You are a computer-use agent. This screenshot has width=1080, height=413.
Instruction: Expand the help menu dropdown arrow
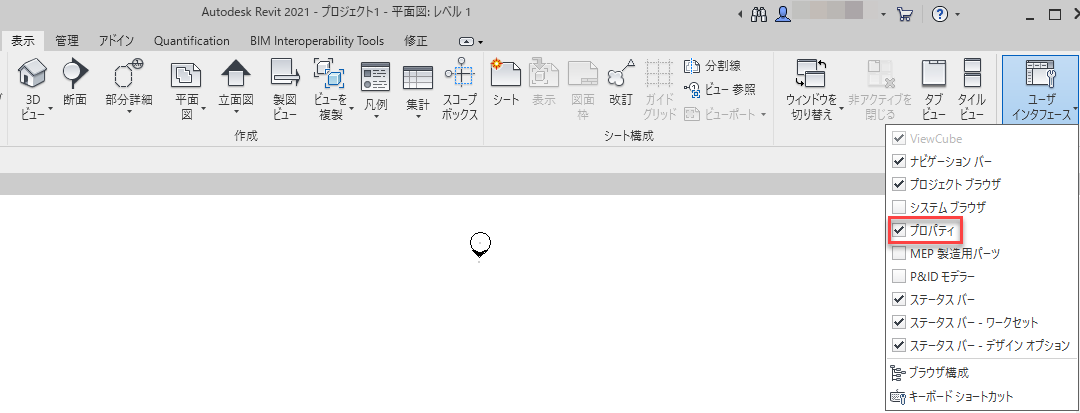(957, 14)
